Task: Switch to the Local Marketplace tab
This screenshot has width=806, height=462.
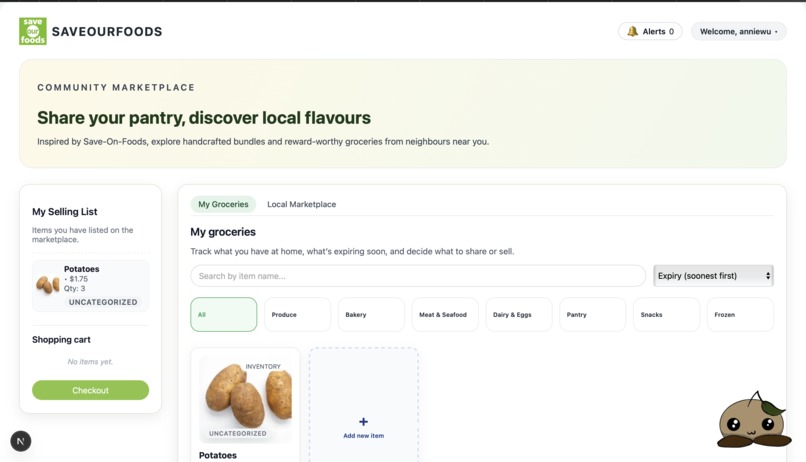Action: pyautogui.click(x=301, y=204)
